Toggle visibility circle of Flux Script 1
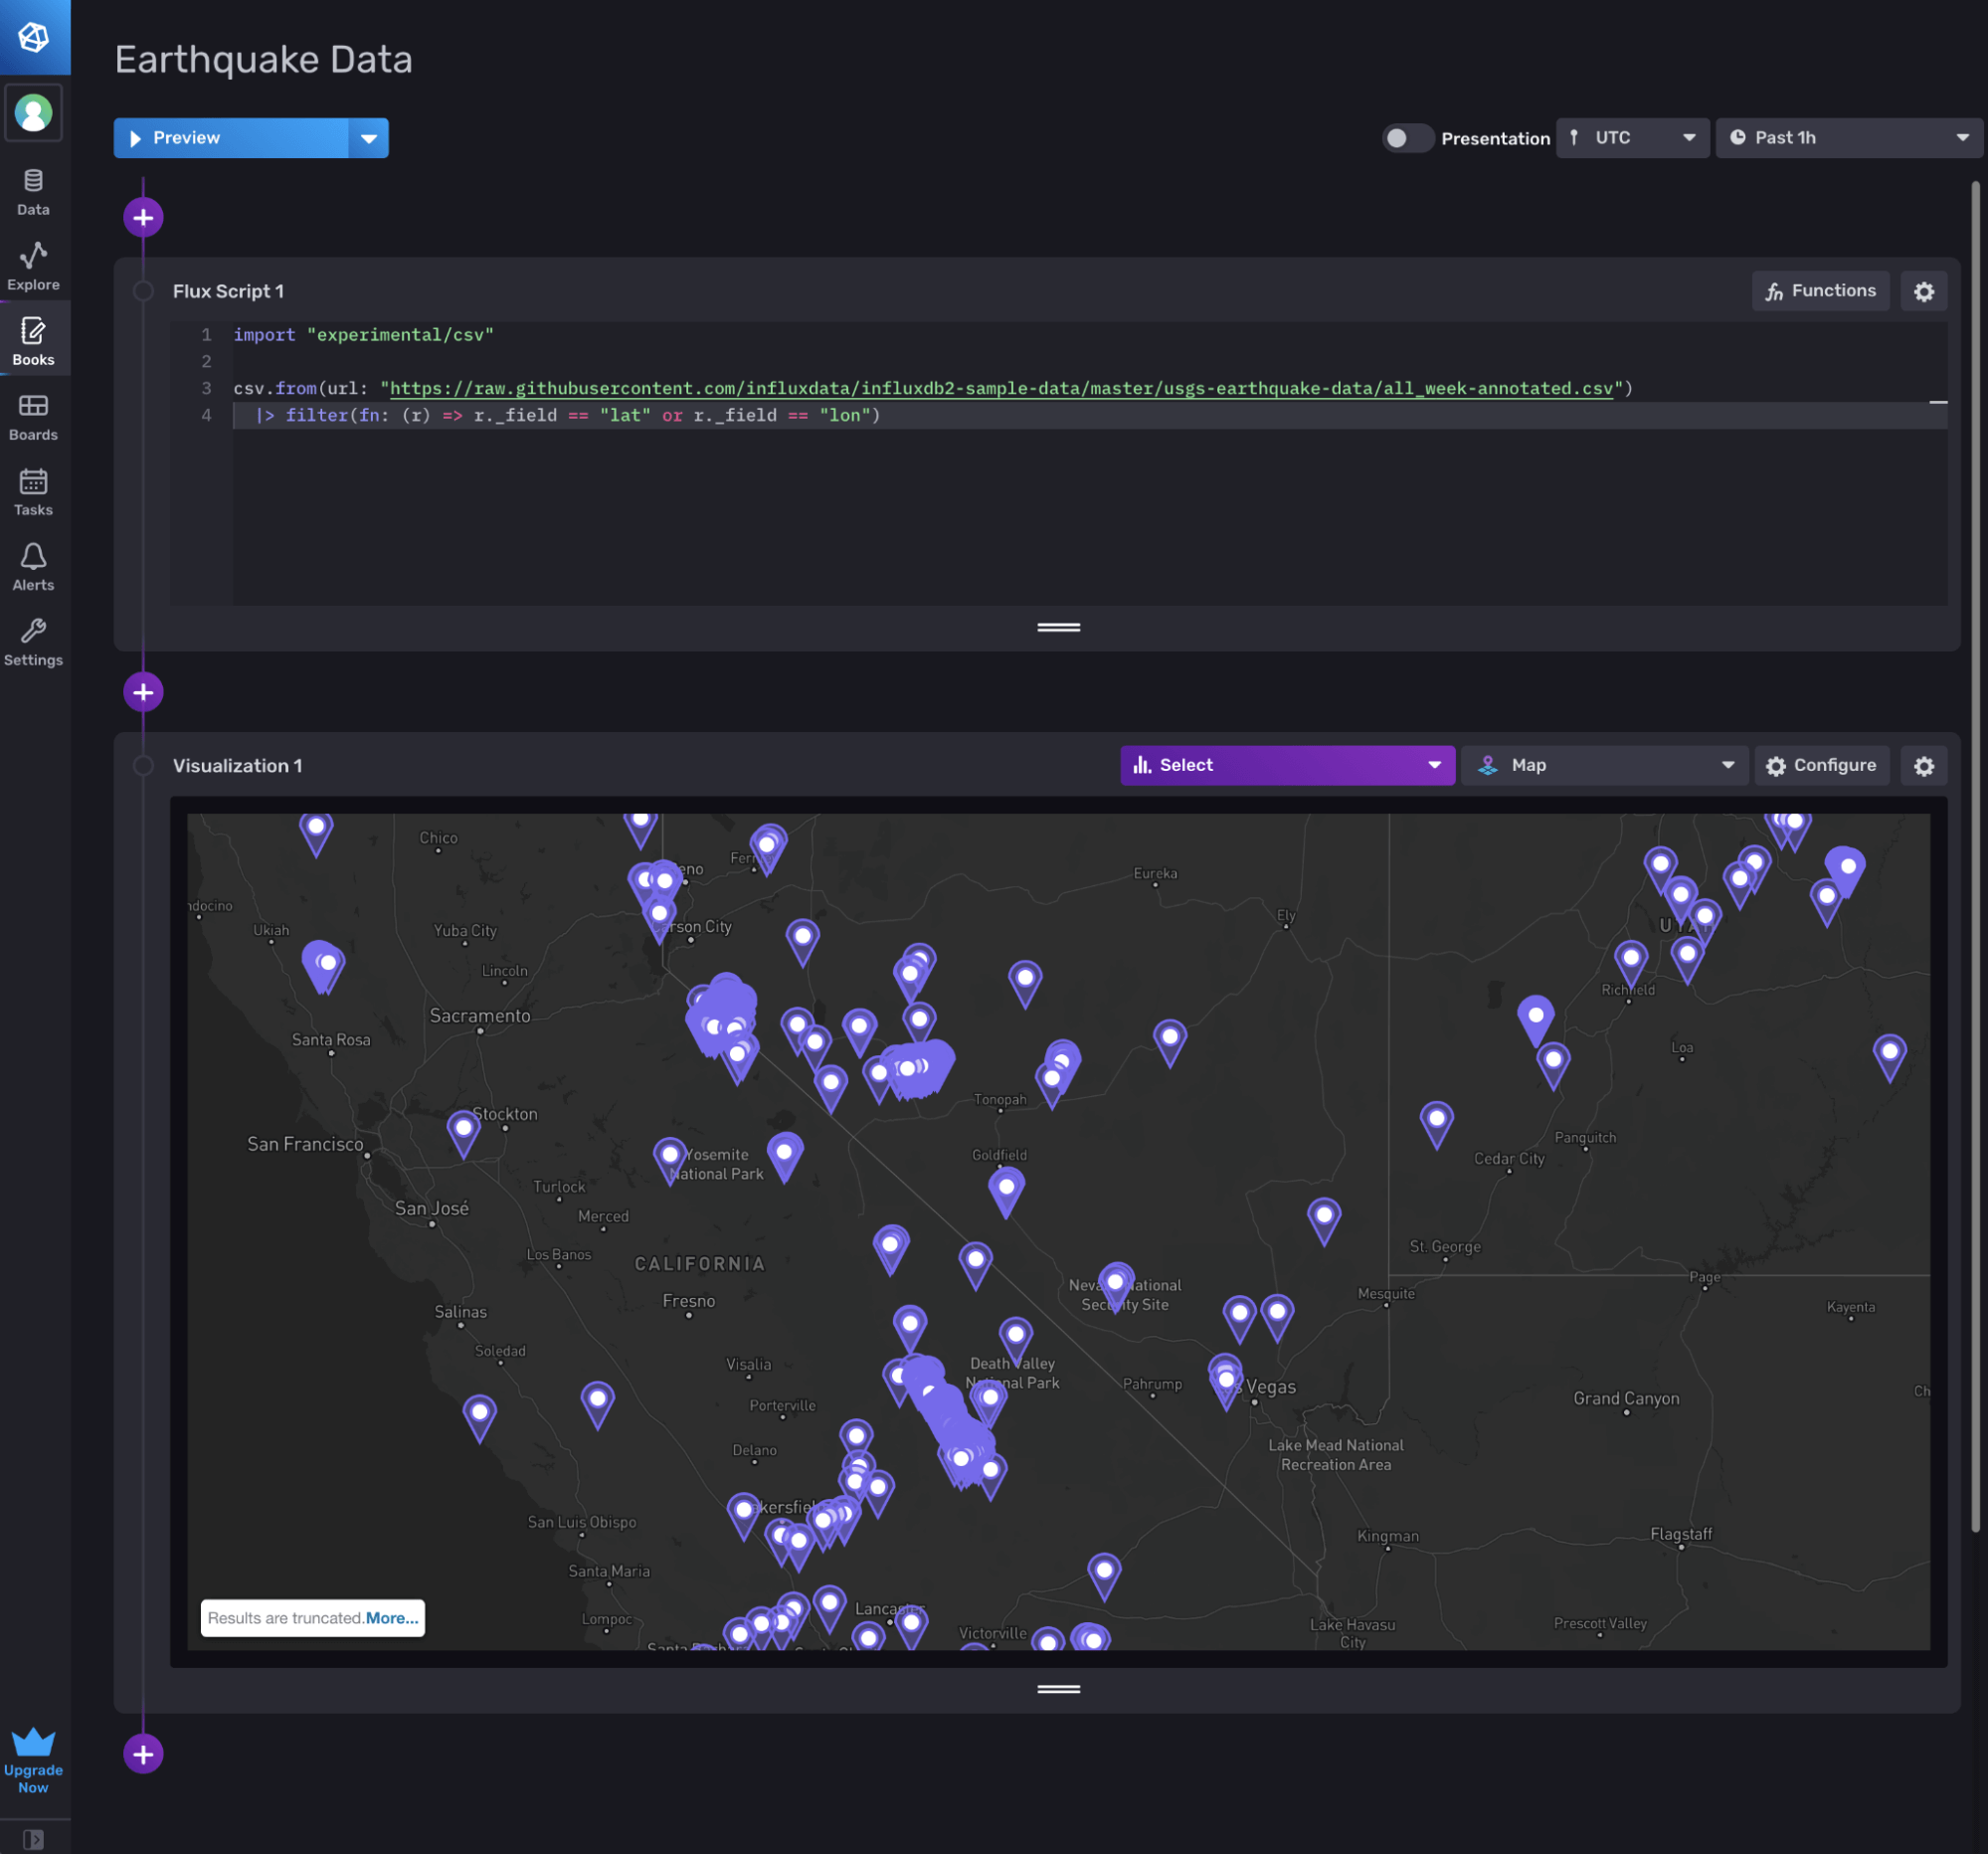Image resolution: width=1988 pixels, height=1855 pixels. (143, 291)
